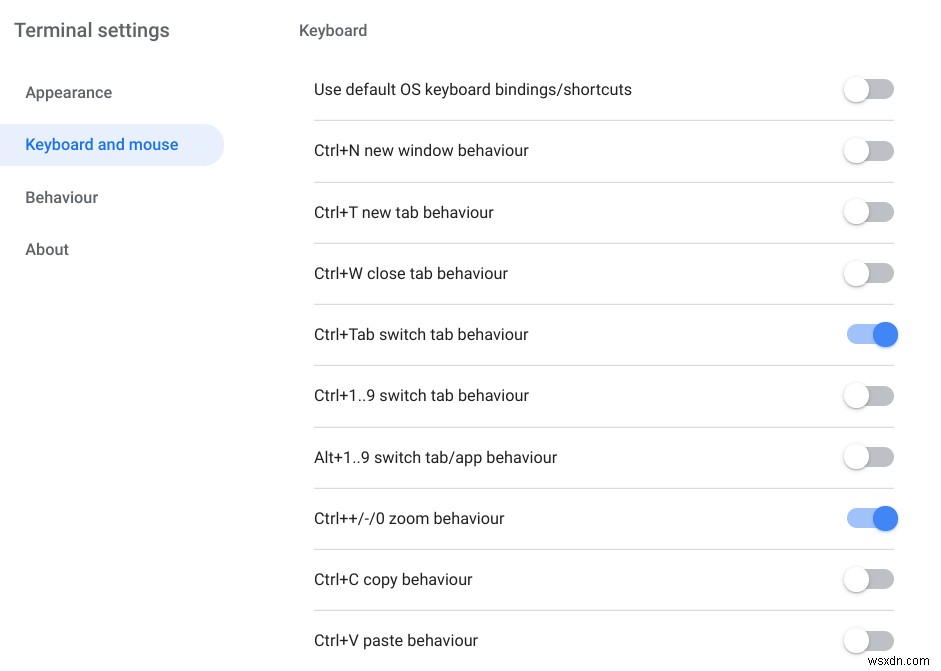Click the 'Ctrl+T new tab behaviour' label
Screen dimensions: 941x671
click(x=403, y=212)
